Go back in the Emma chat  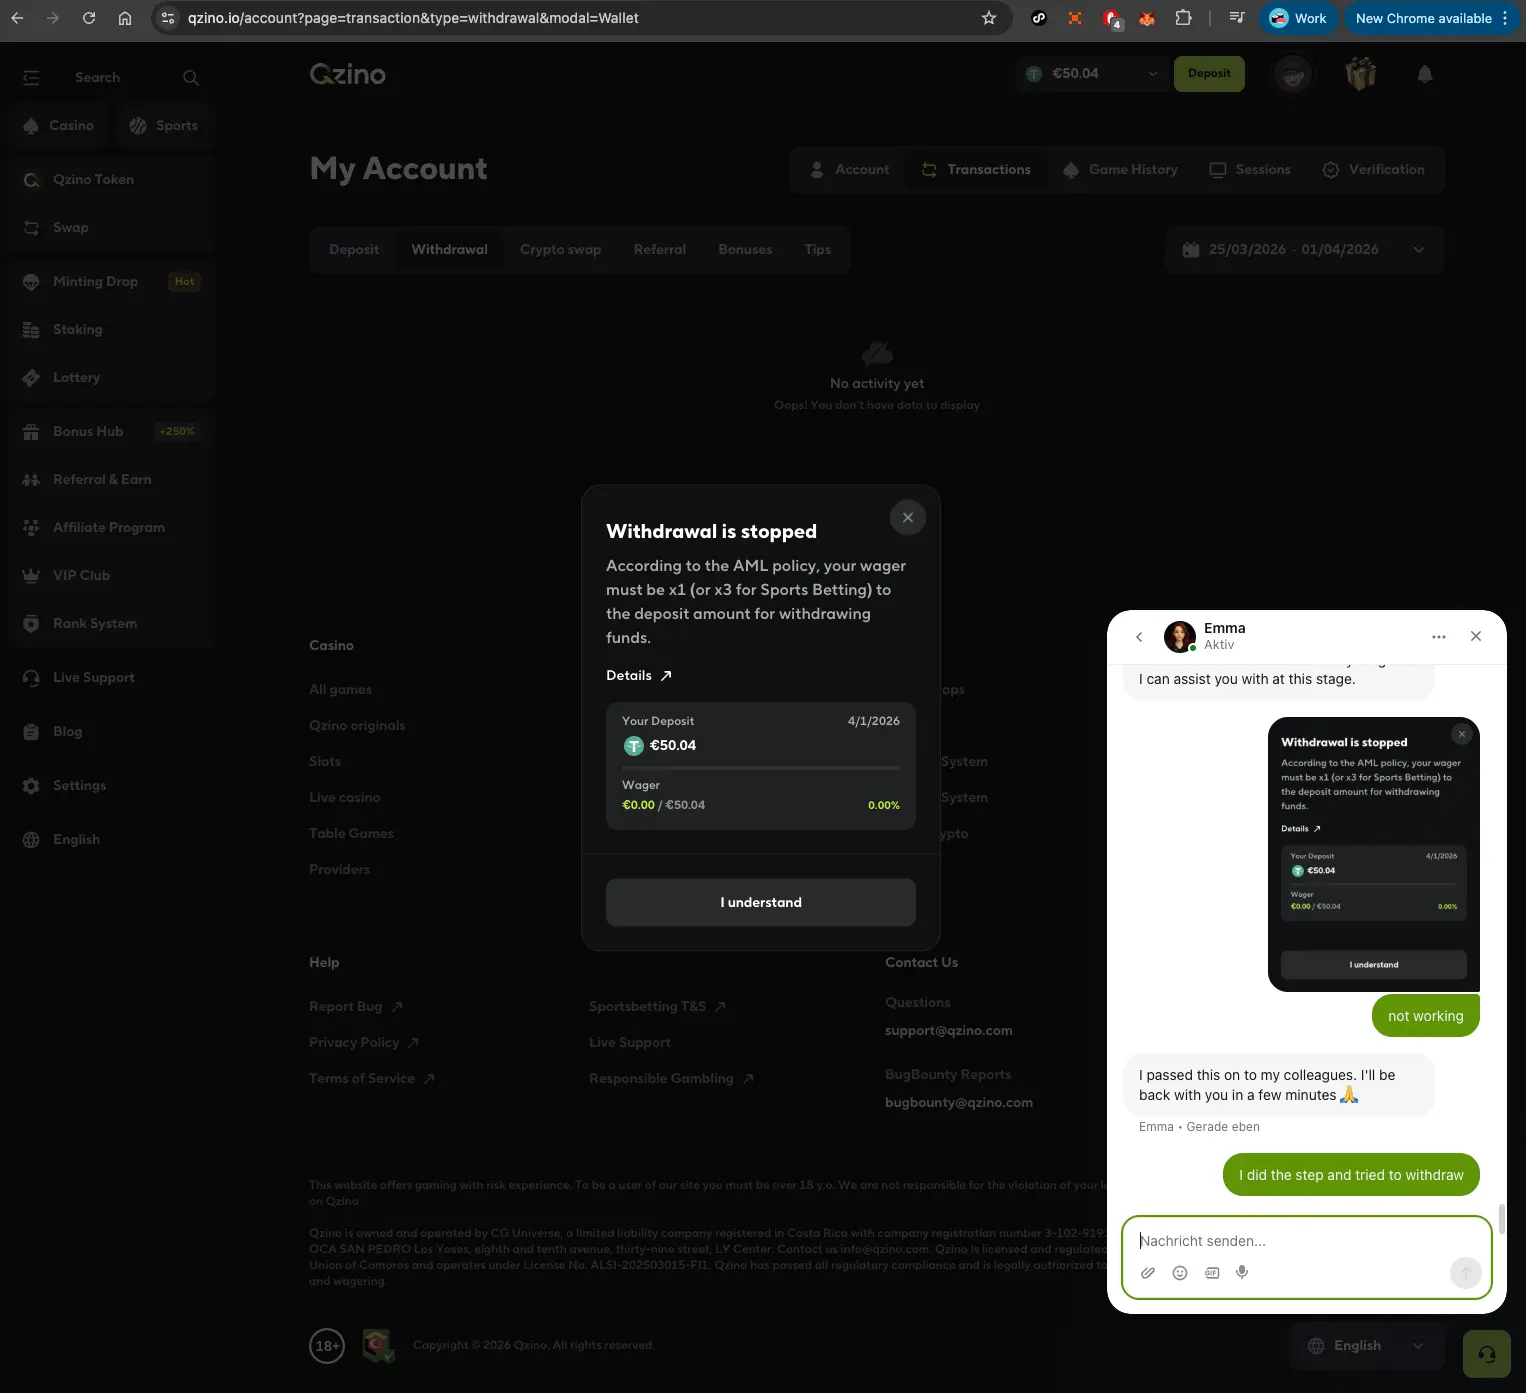click(x=1139, y=637)
